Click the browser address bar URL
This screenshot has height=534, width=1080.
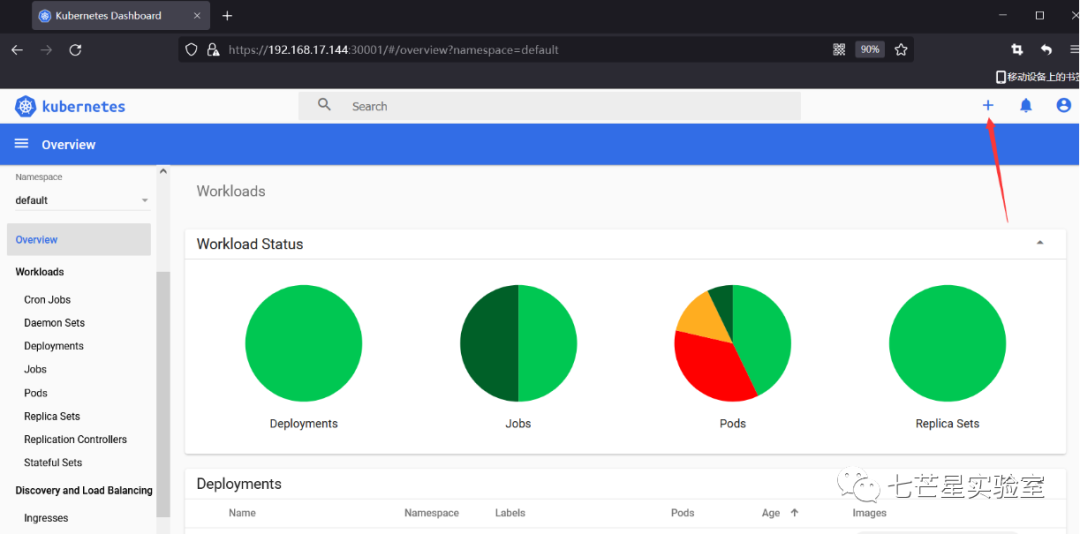pos(393,50)
